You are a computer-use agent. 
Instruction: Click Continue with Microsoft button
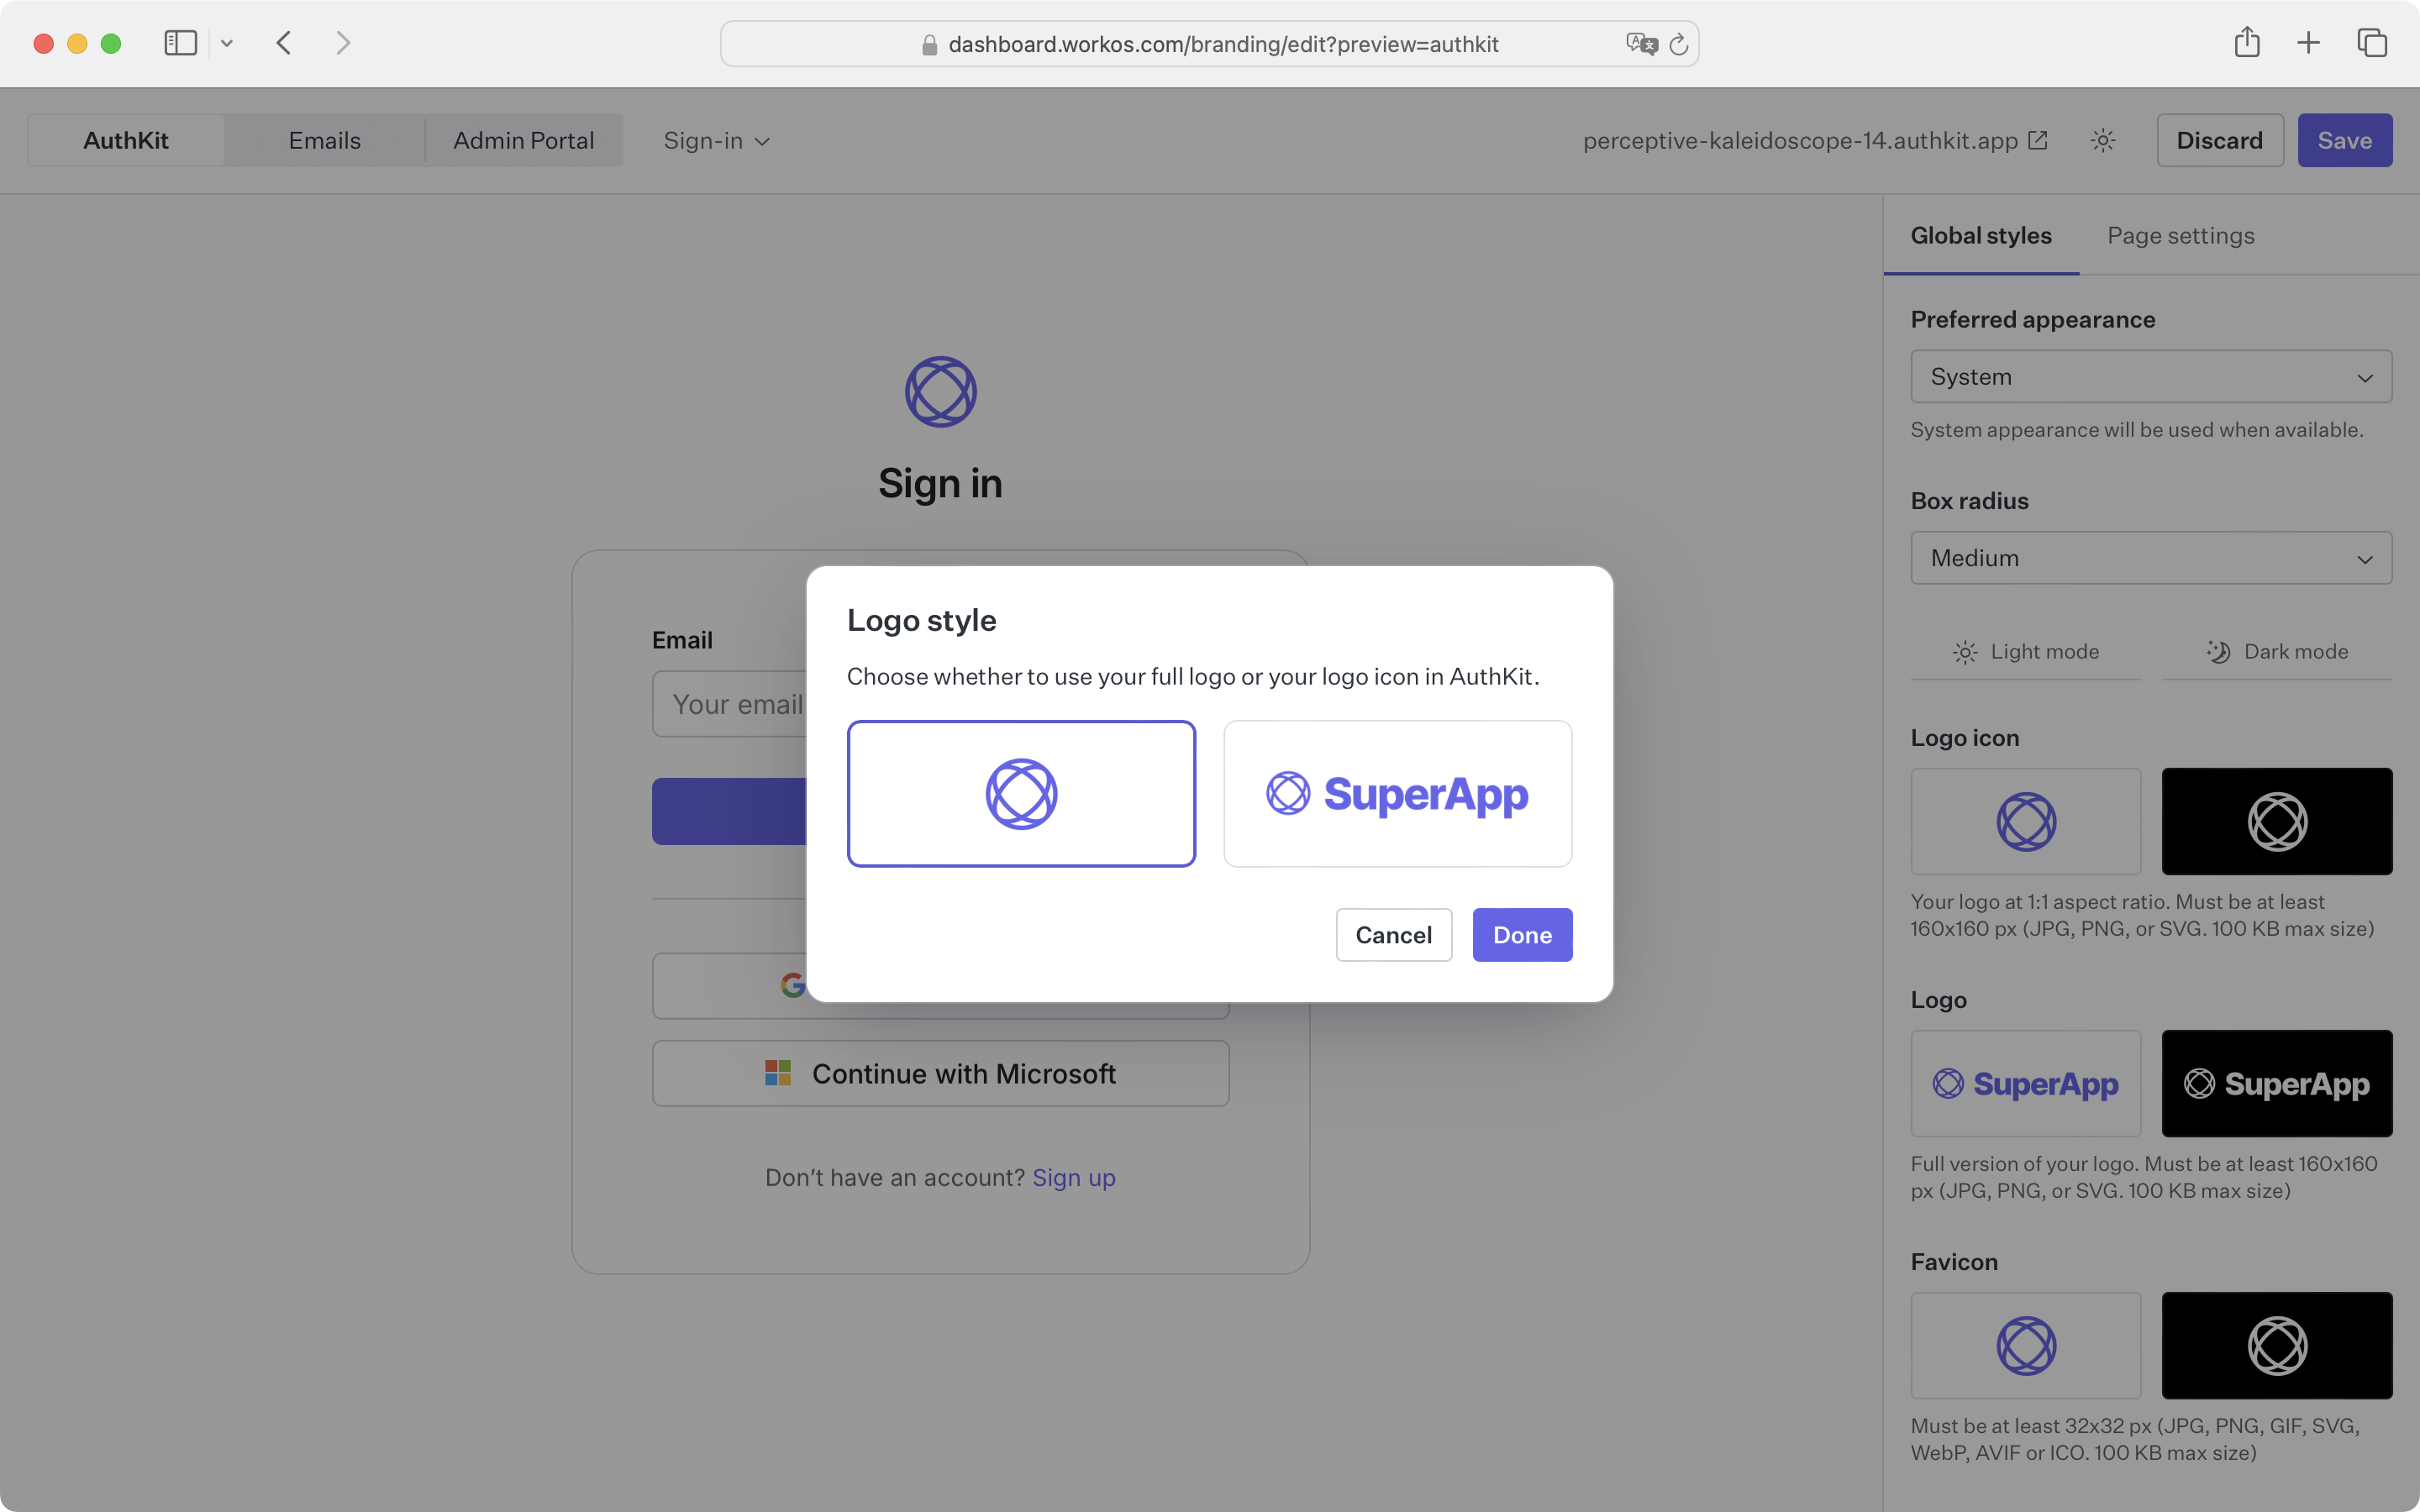[x=940, y=1073]
